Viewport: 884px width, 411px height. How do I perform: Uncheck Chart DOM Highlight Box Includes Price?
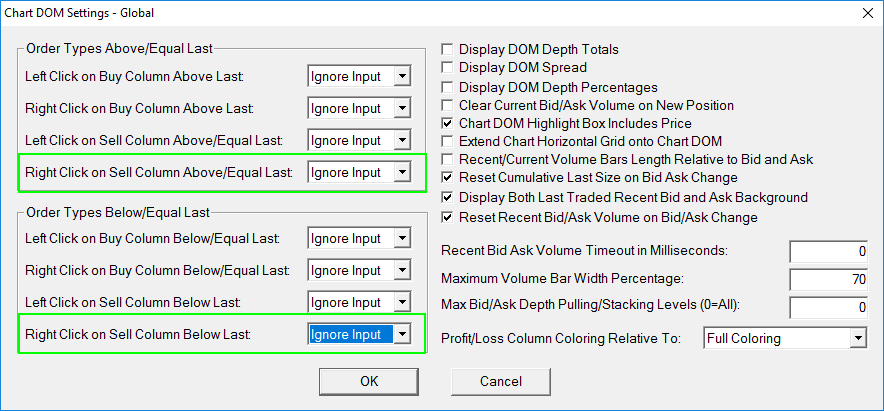pyautogui.click(x=448, y=124)
